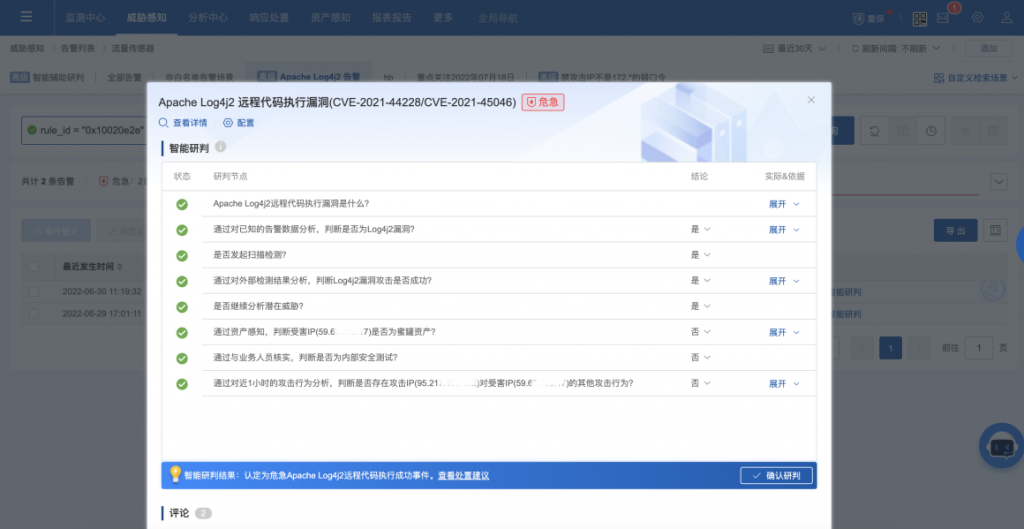Open conclusion dropdown for 蜜罐资产 row
Image resolution: width=1024 pixels, height=529 pixels.
pos(700,332)
